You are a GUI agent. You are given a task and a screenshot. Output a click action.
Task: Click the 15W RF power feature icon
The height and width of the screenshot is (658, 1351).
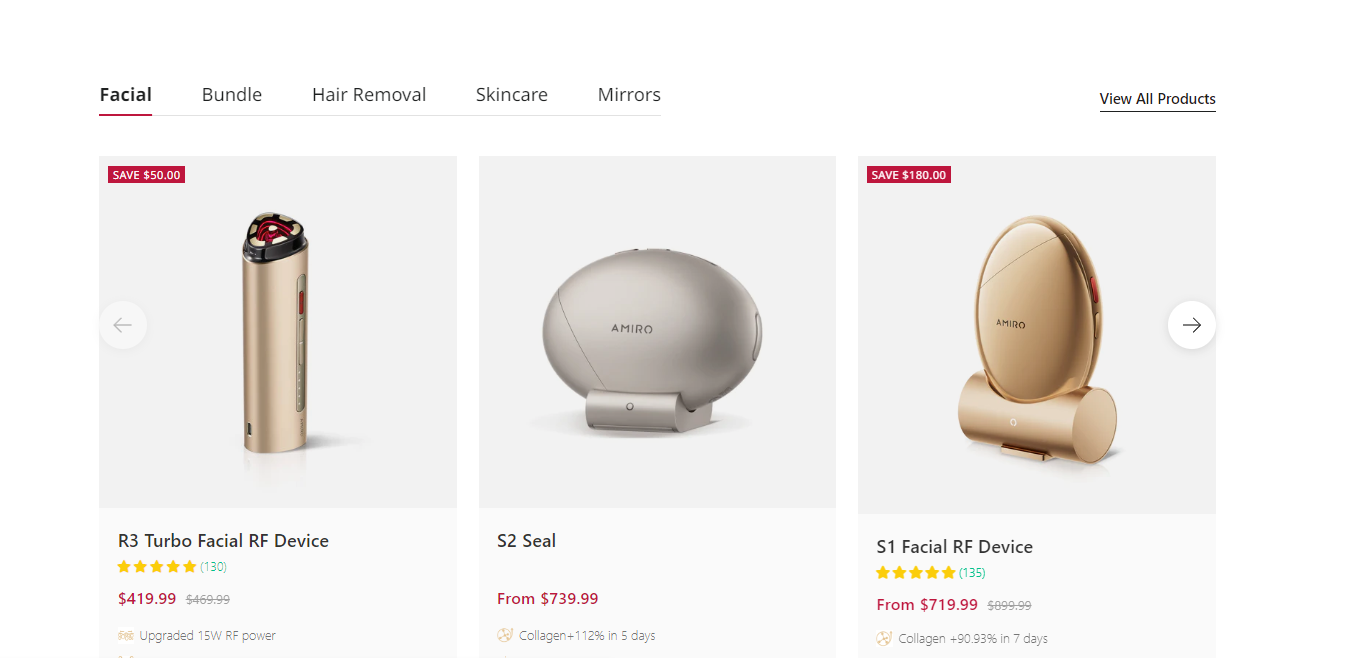(126, 636)
